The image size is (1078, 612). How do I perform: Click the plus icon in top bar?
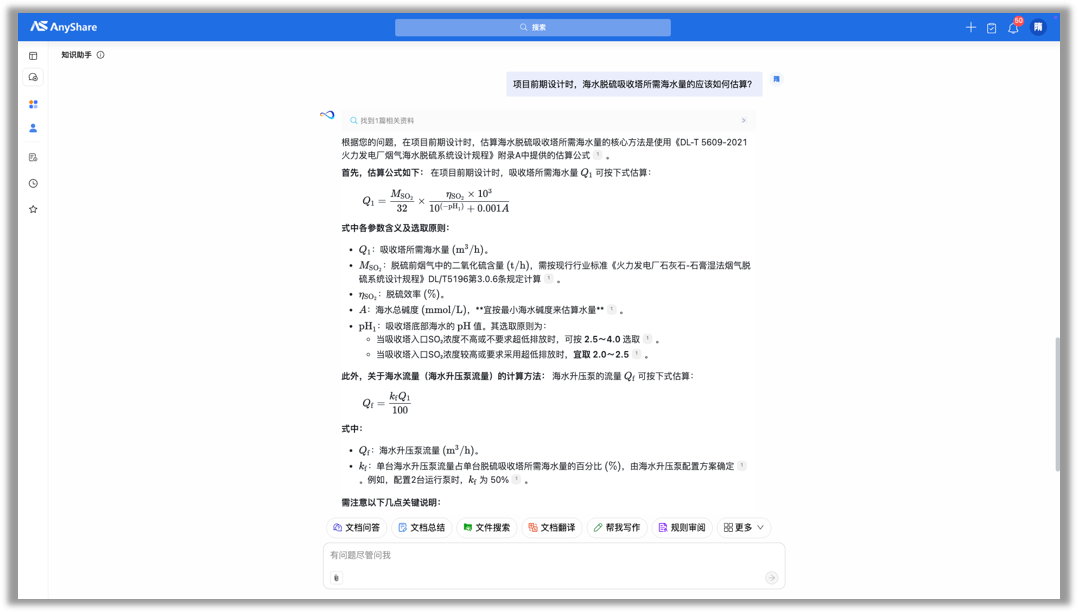point(970,28)
